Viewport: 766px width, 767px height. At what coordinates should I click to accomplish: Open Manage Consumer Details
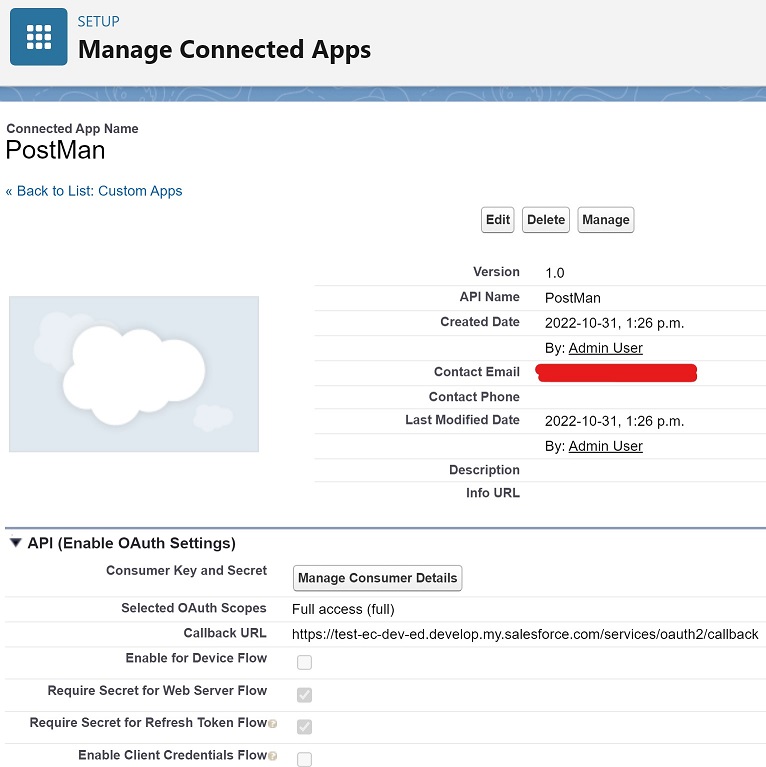click(x=377, y=578)
